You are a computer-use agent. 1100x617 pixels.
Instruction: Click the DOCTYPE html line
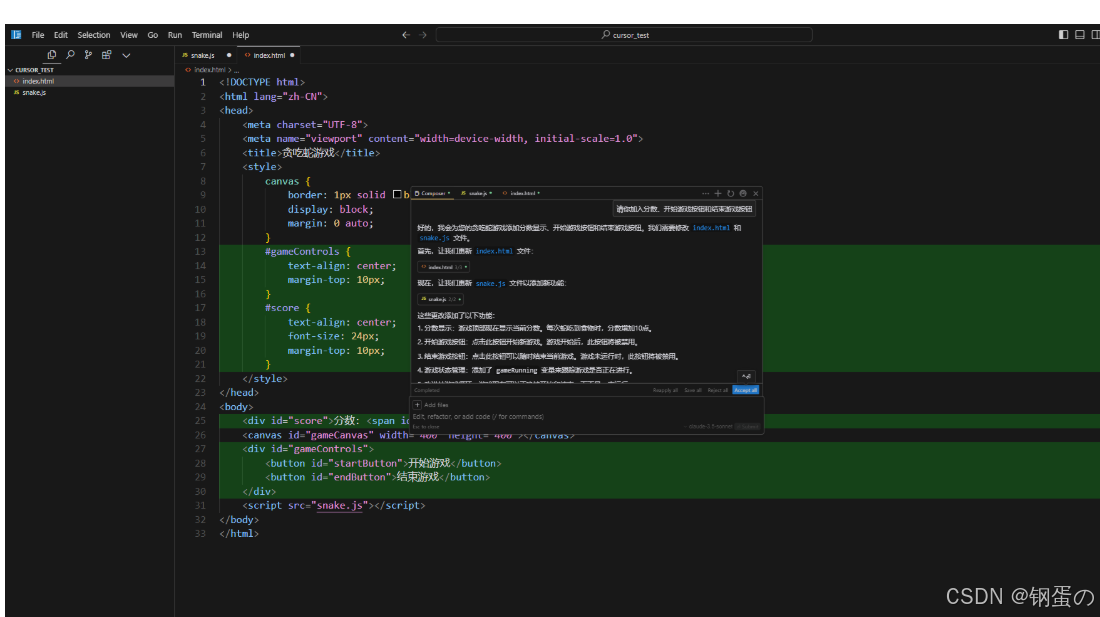click(262, 83)
